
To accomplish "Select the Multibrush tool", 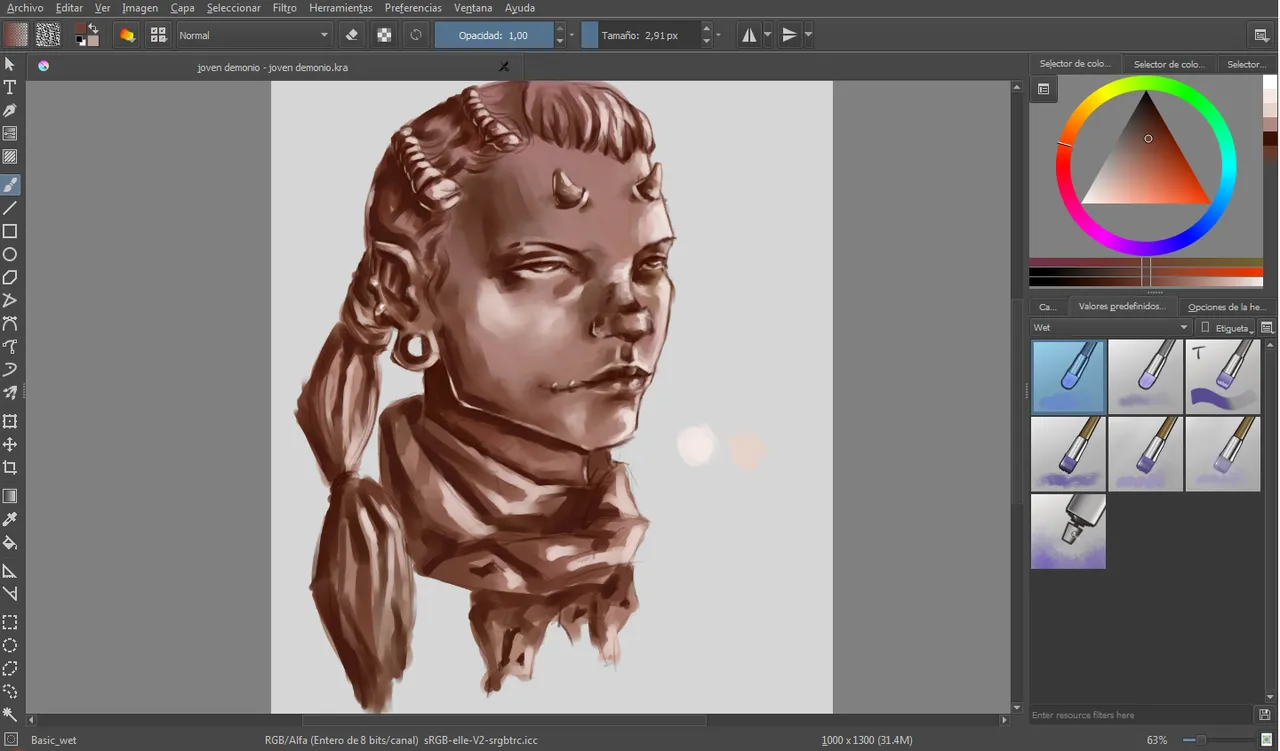I will [x=10, y=392].
